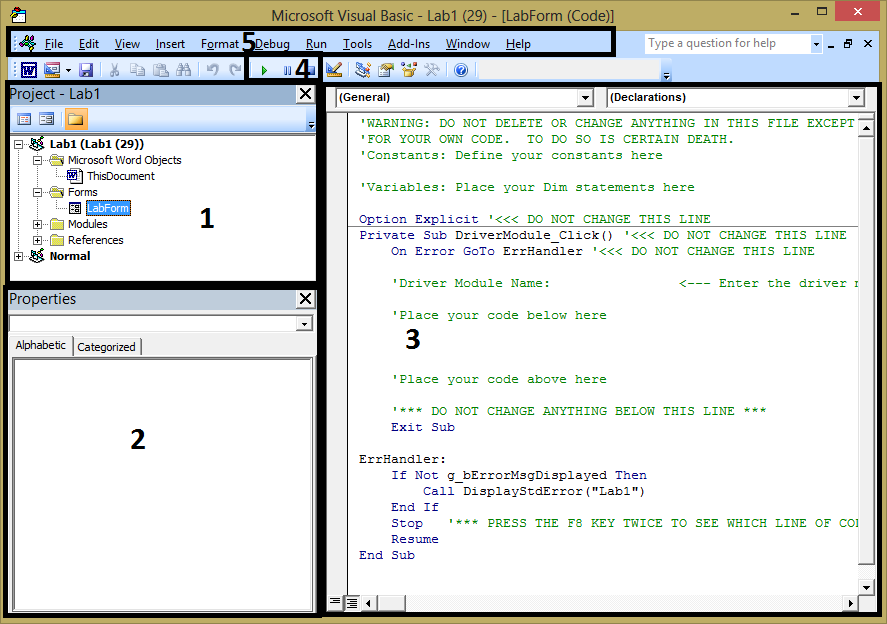Click the VBA icon left of File menu

click(x=27, y=43)
